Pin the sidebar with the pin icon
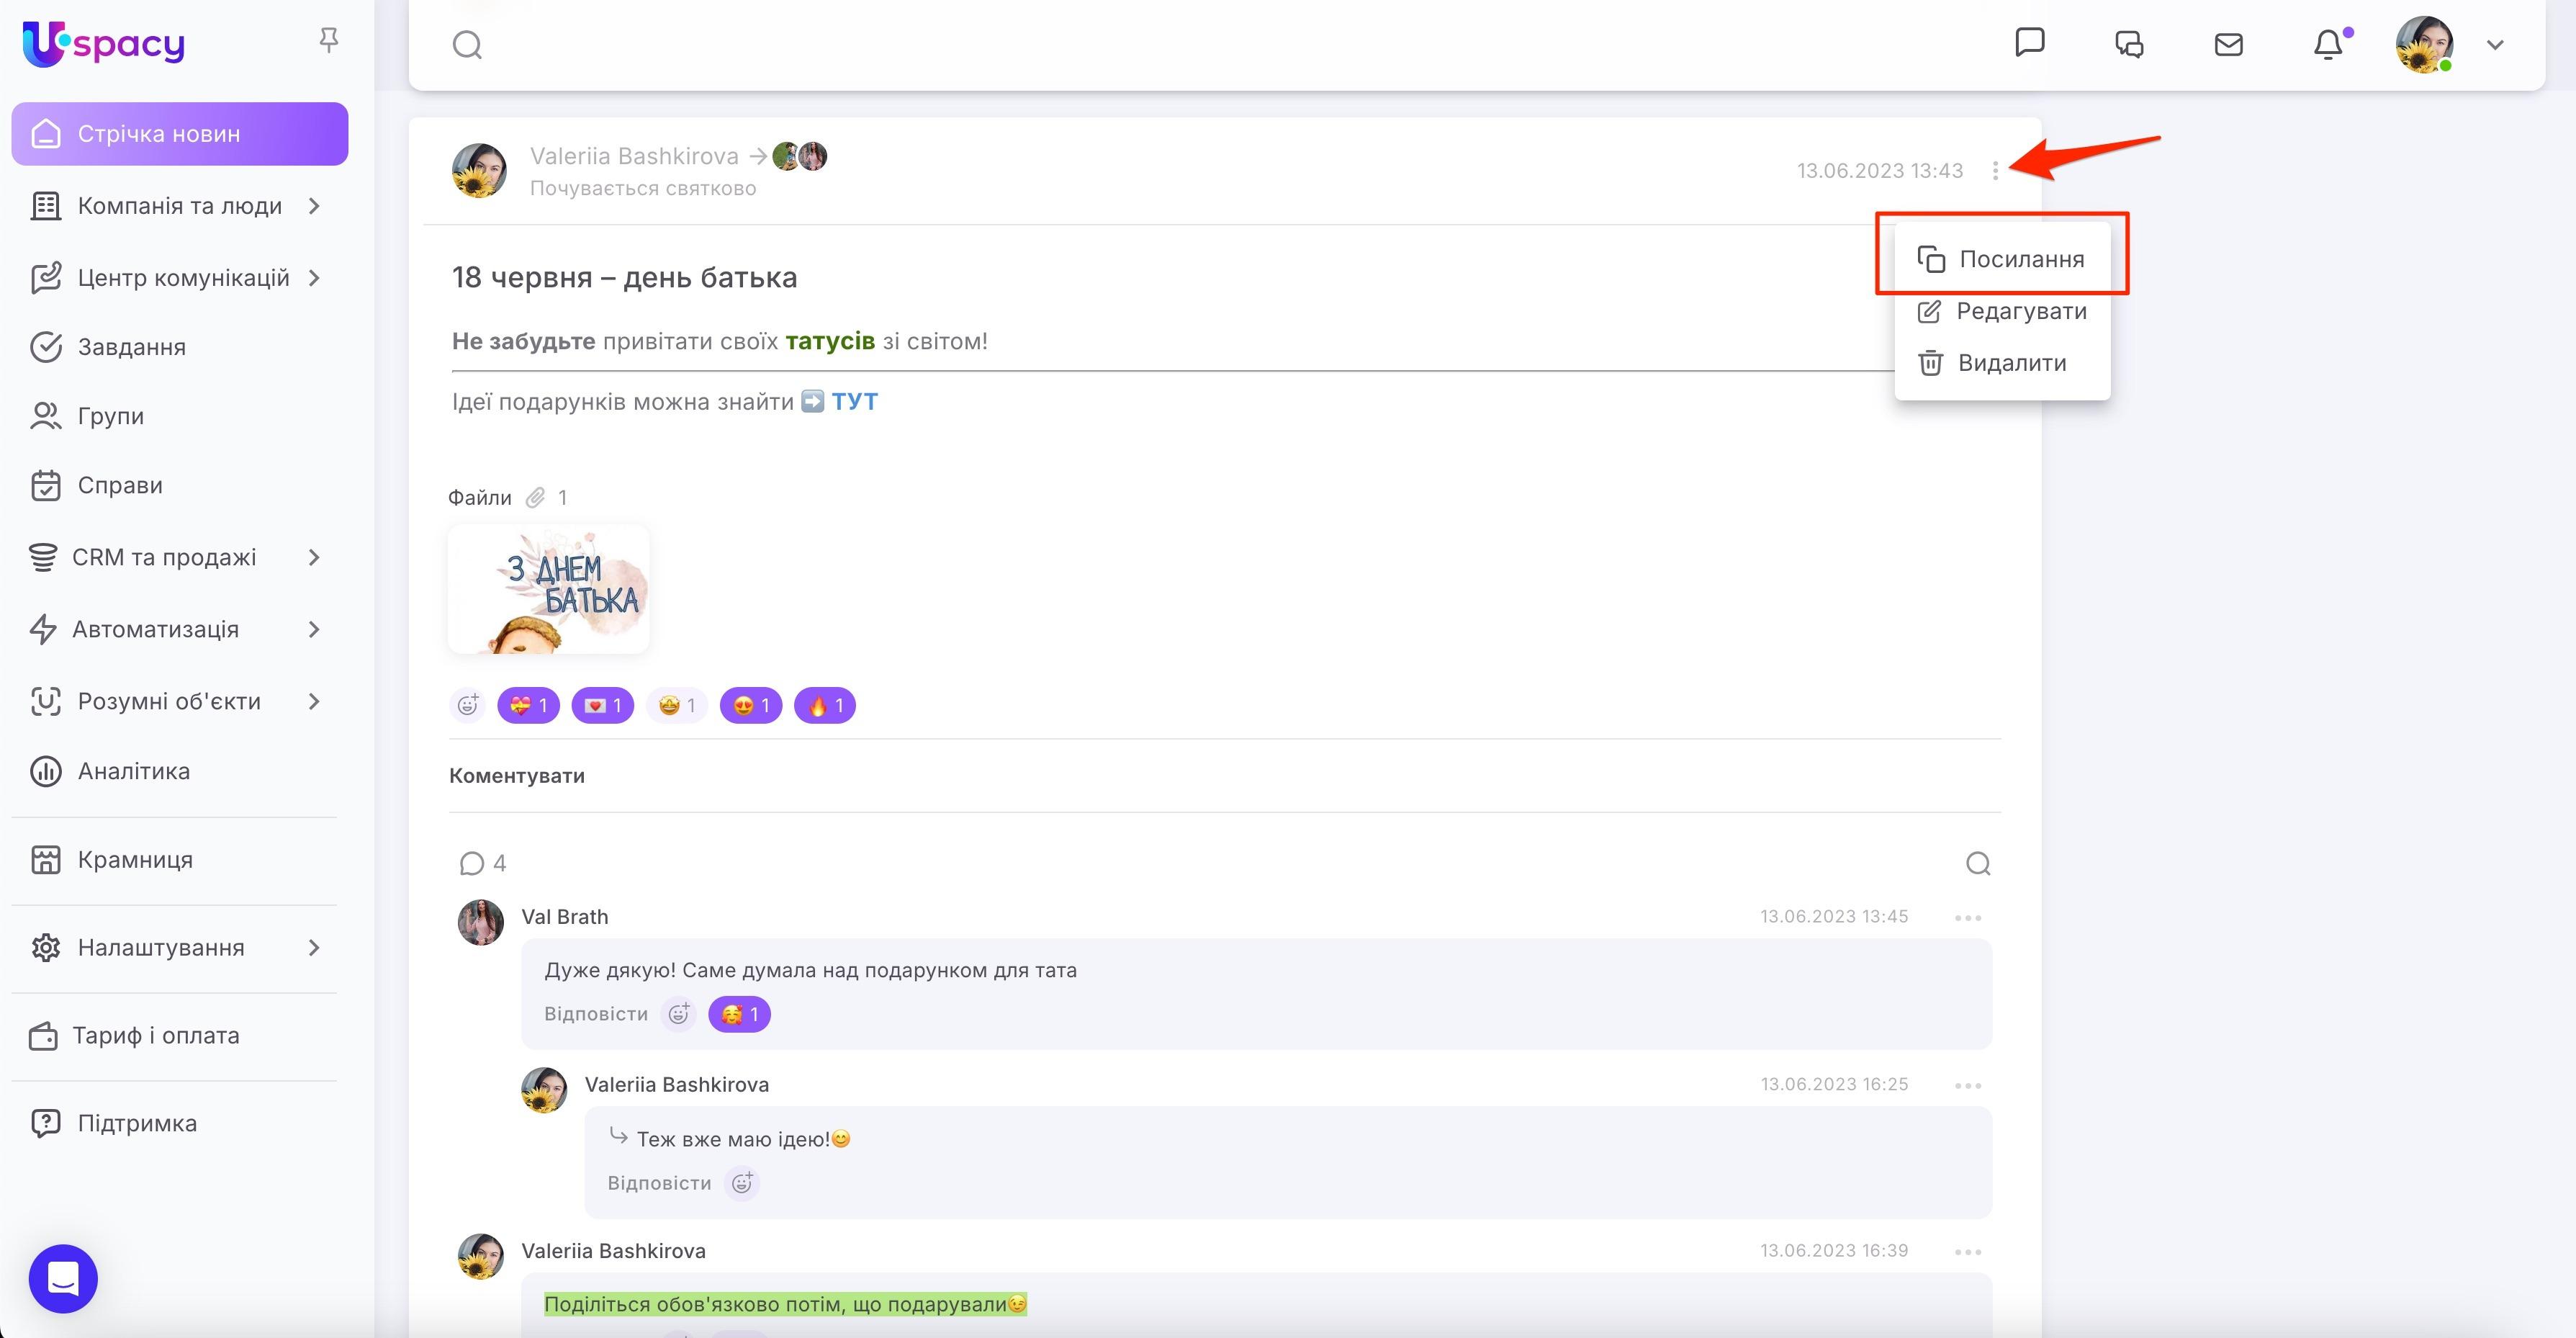2576x1338 pixels. coord(328,41)
